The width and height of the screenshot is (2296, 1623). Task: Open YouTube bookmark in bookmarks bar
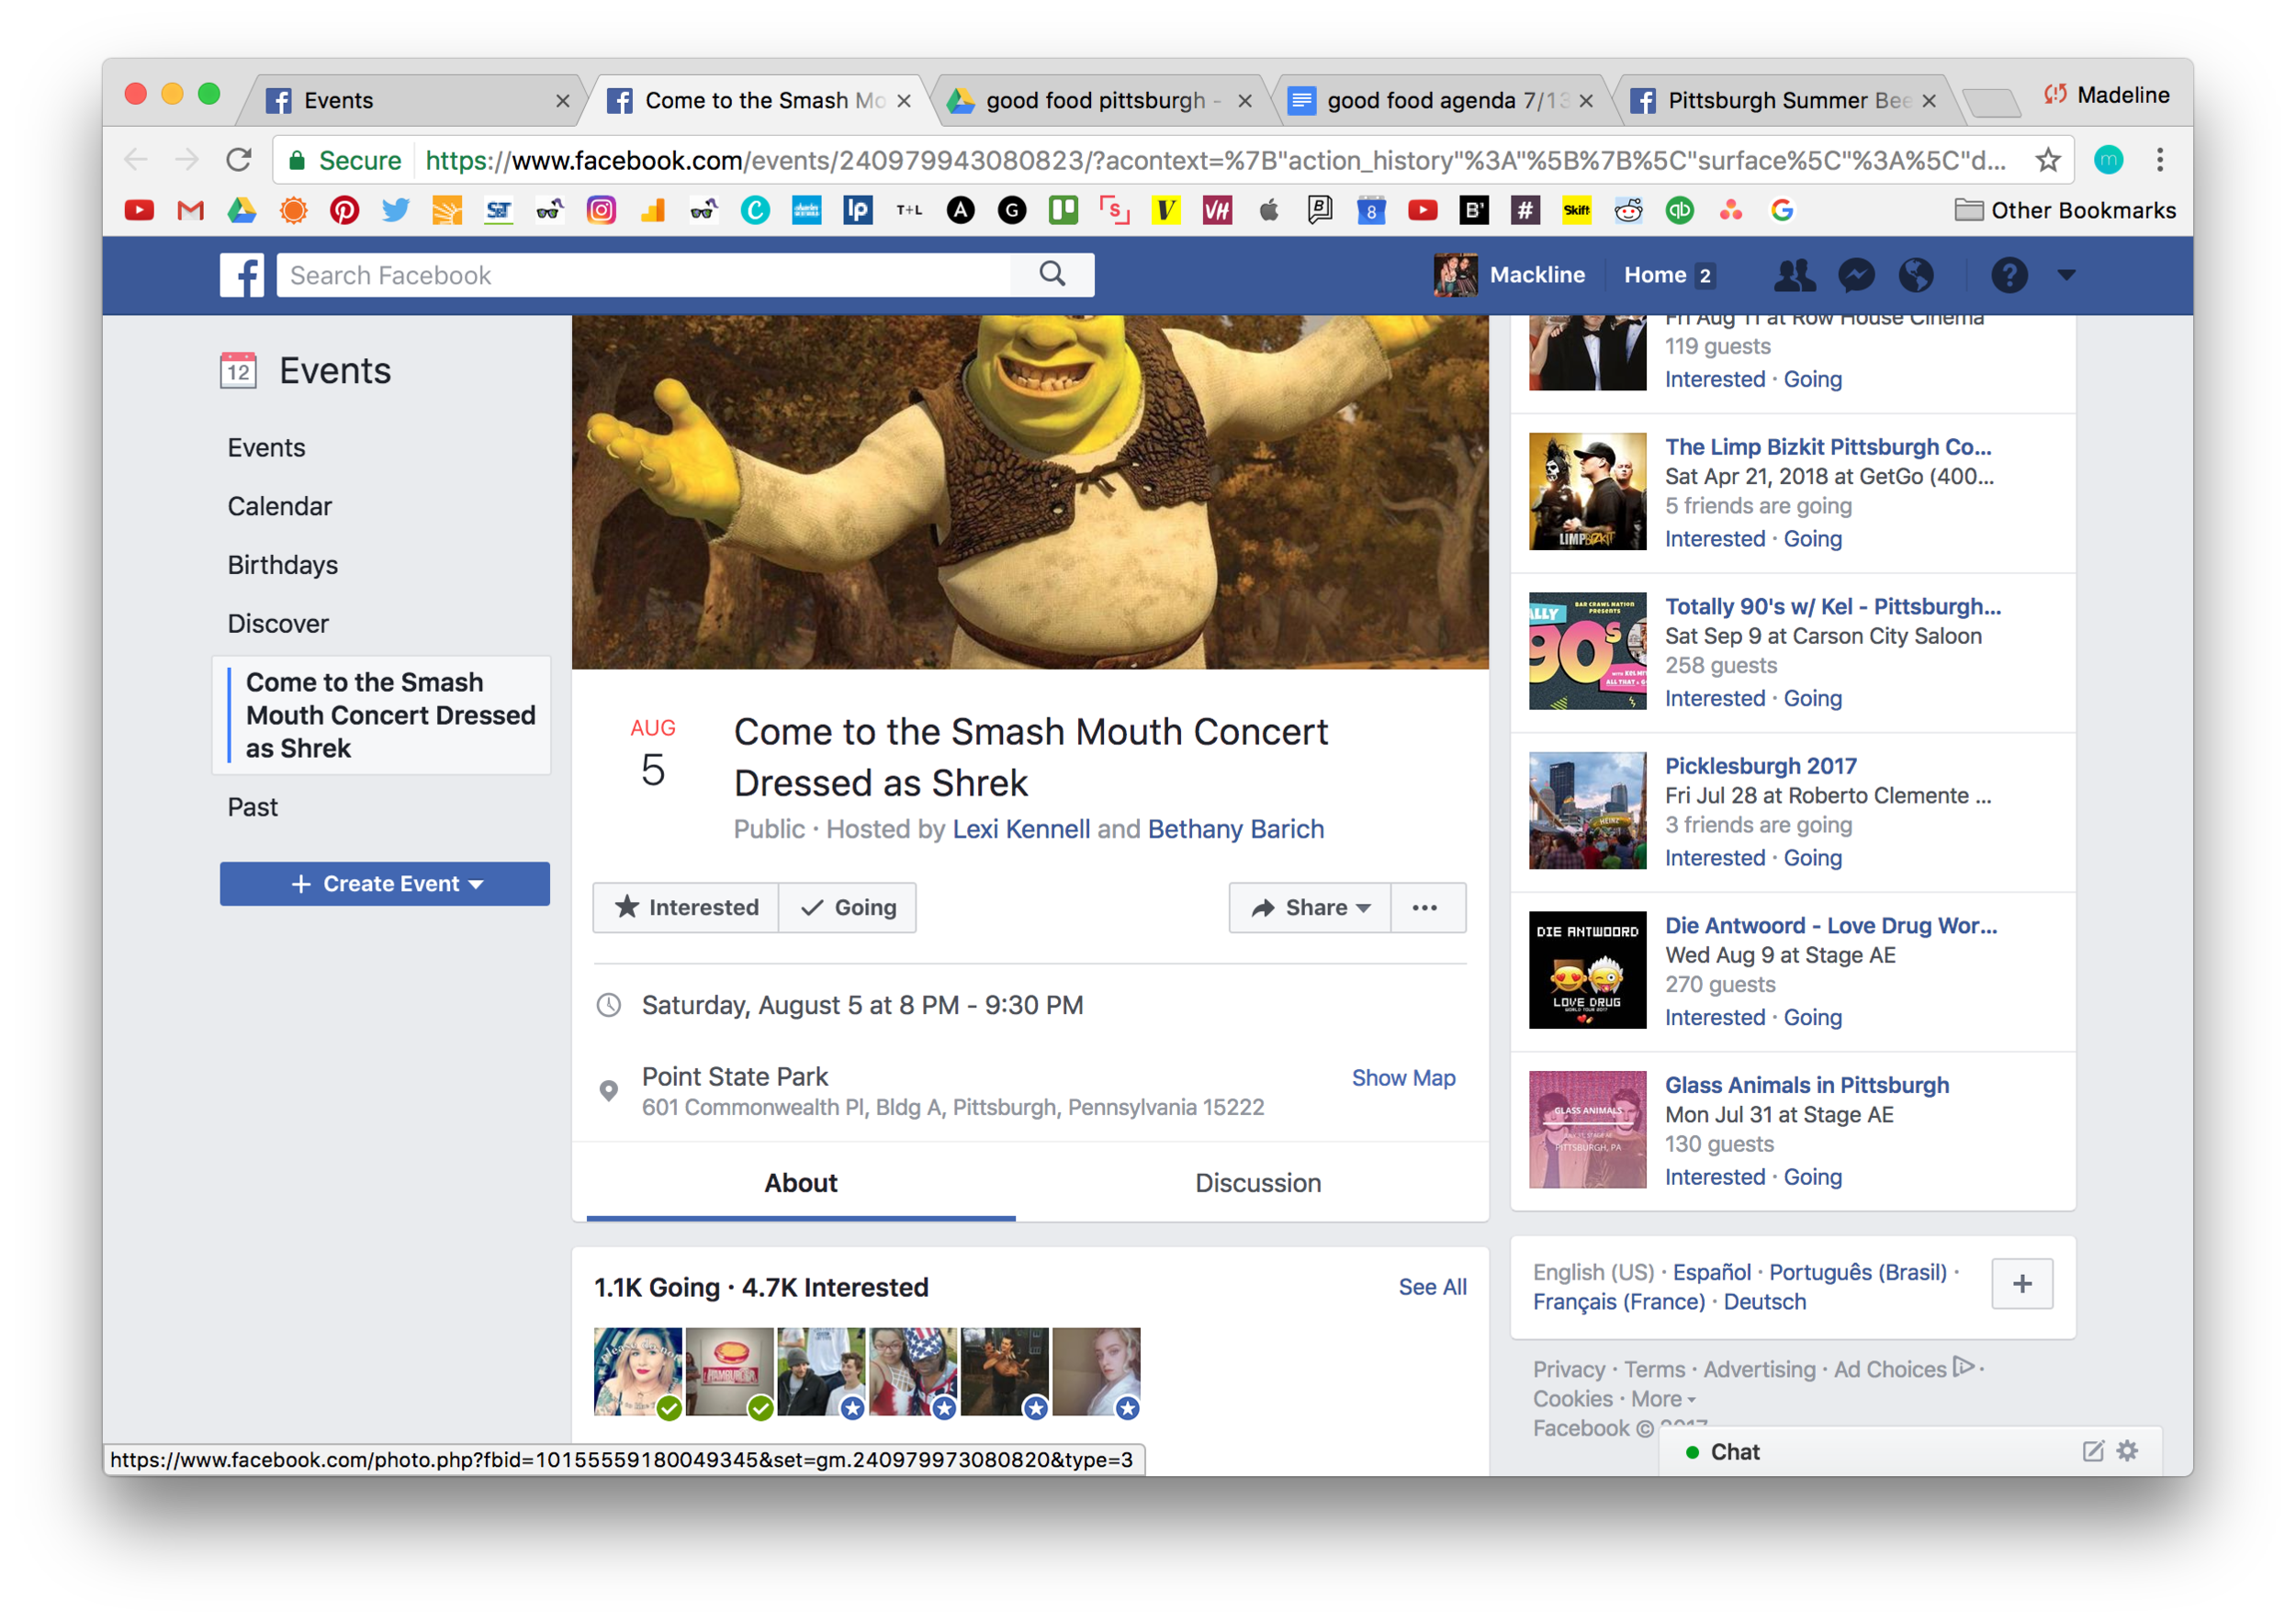click(139, 211)
